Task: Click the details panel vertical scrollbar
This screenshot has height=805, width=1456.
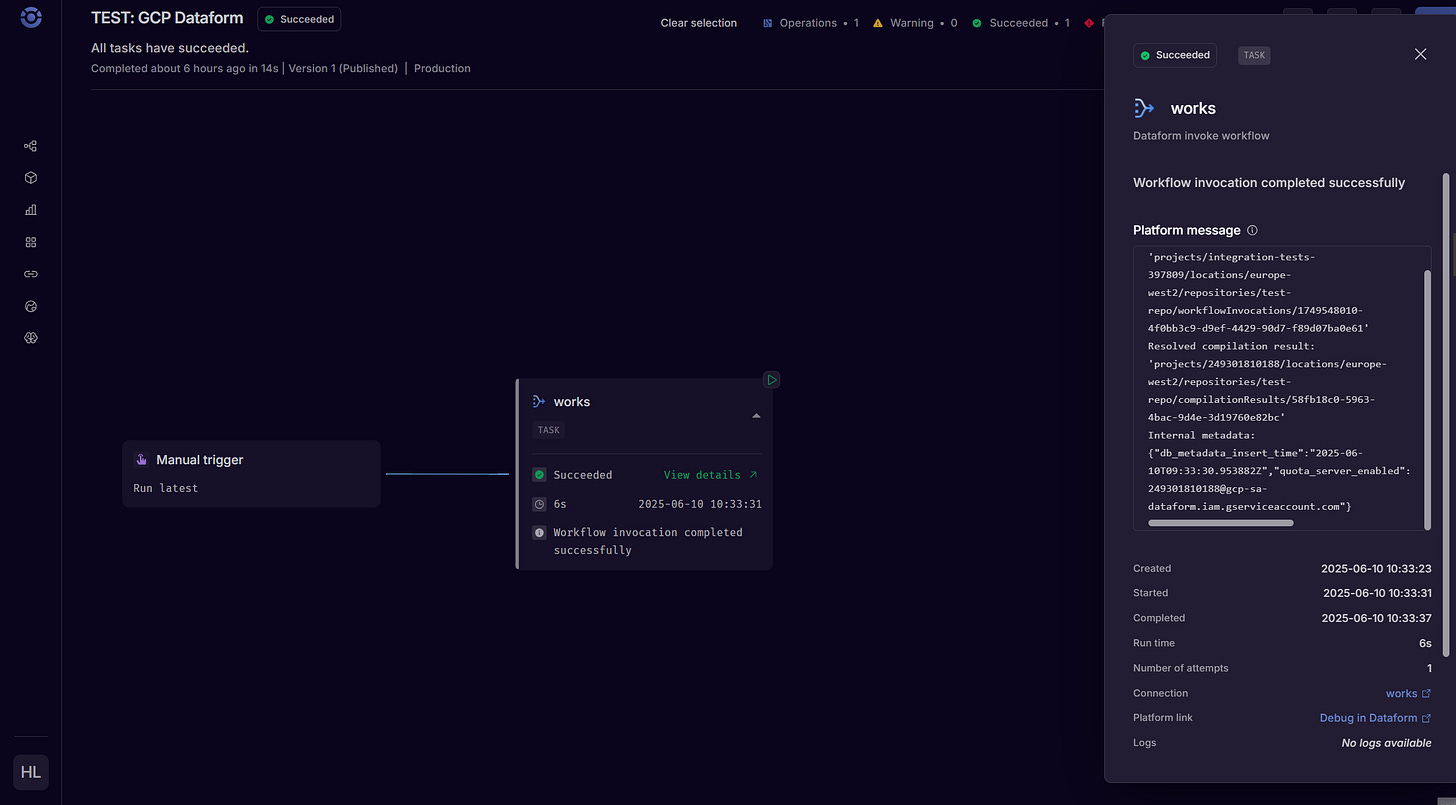Action: coord(1445,415)
